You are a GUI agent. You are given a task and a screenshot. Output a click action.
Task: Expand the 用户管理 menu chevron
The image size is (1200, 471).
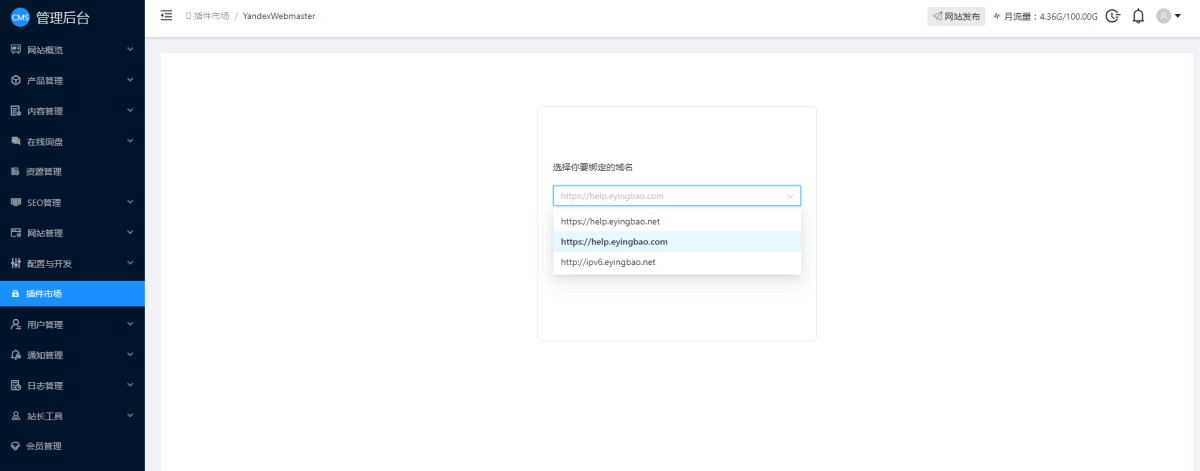(130, 324)
